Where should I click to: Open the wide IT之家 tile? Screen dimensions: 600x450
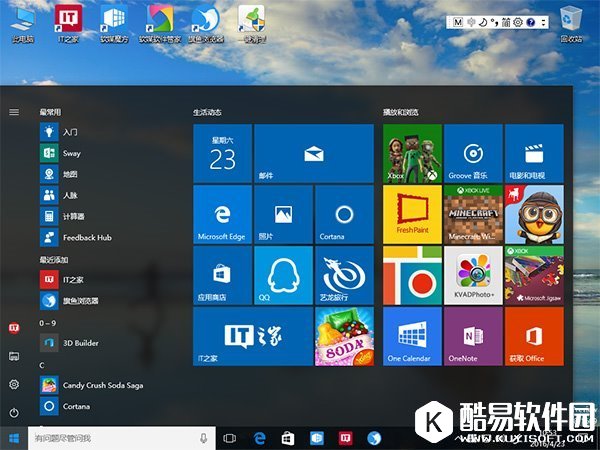point(253,336)
